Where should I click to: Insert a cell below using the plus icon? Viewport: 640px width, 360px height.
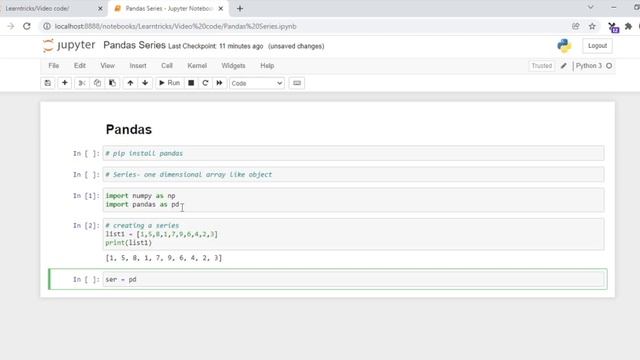click(64, 83)
